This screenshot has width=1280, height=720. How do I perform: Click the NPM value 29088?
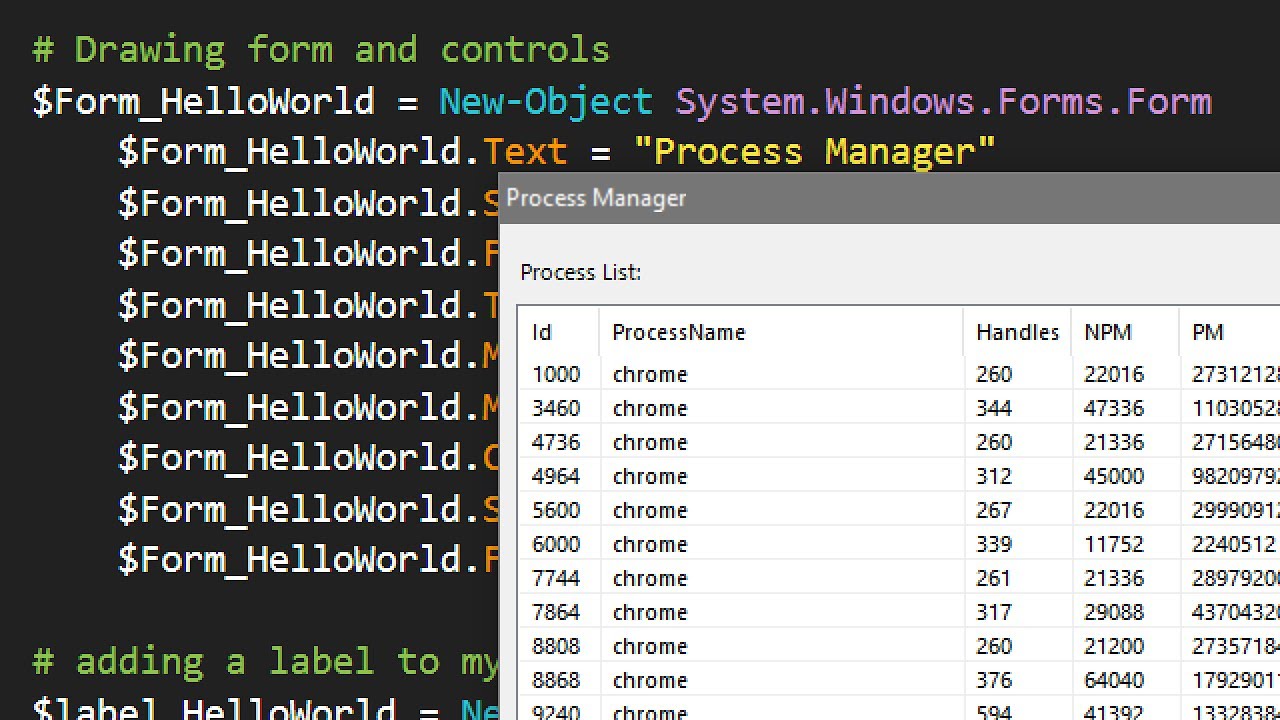click(x=1114, y=612)
